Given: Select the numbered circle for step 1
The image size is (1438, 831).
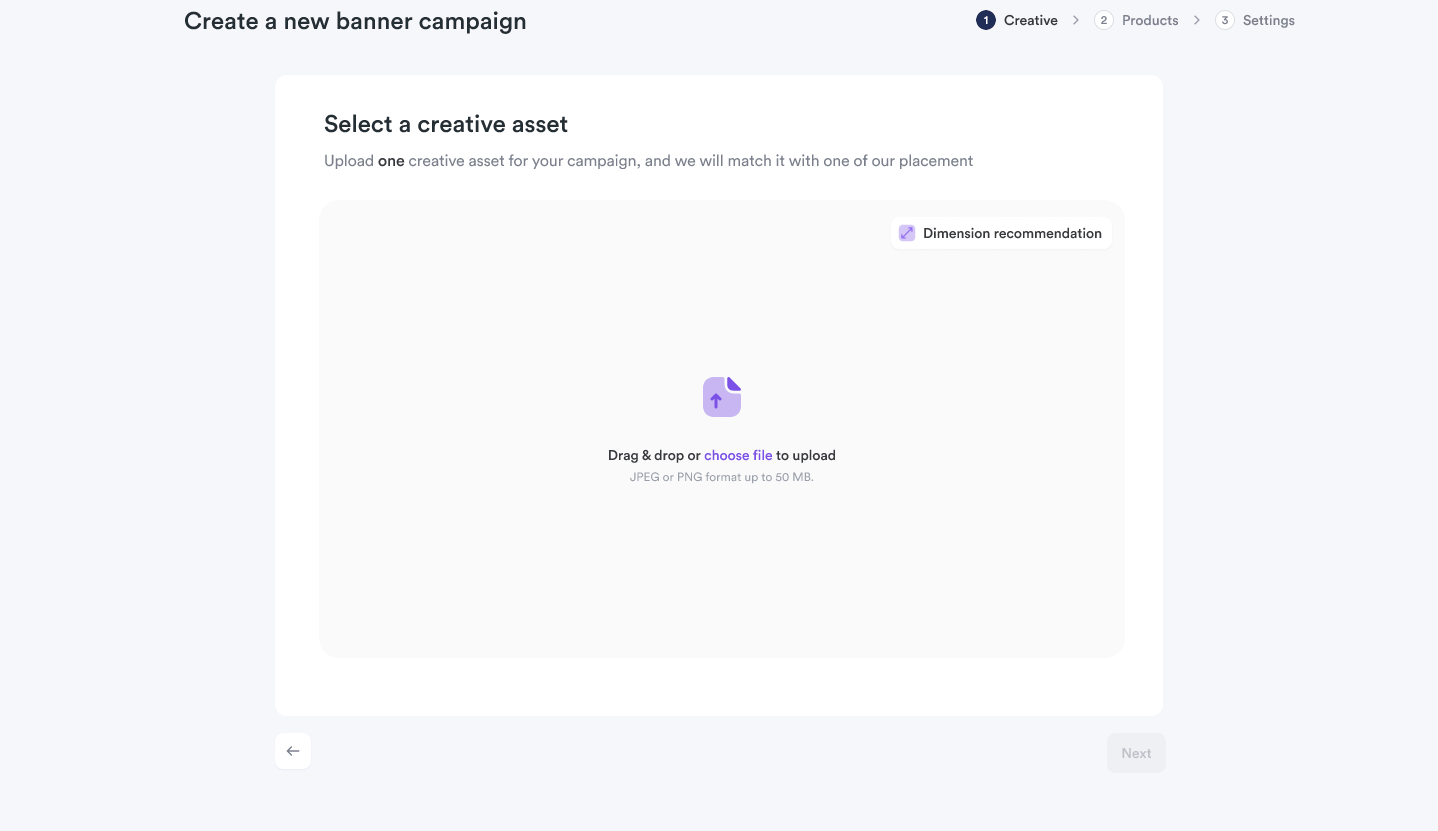Looking at the screenshot, I should [985, 19].
